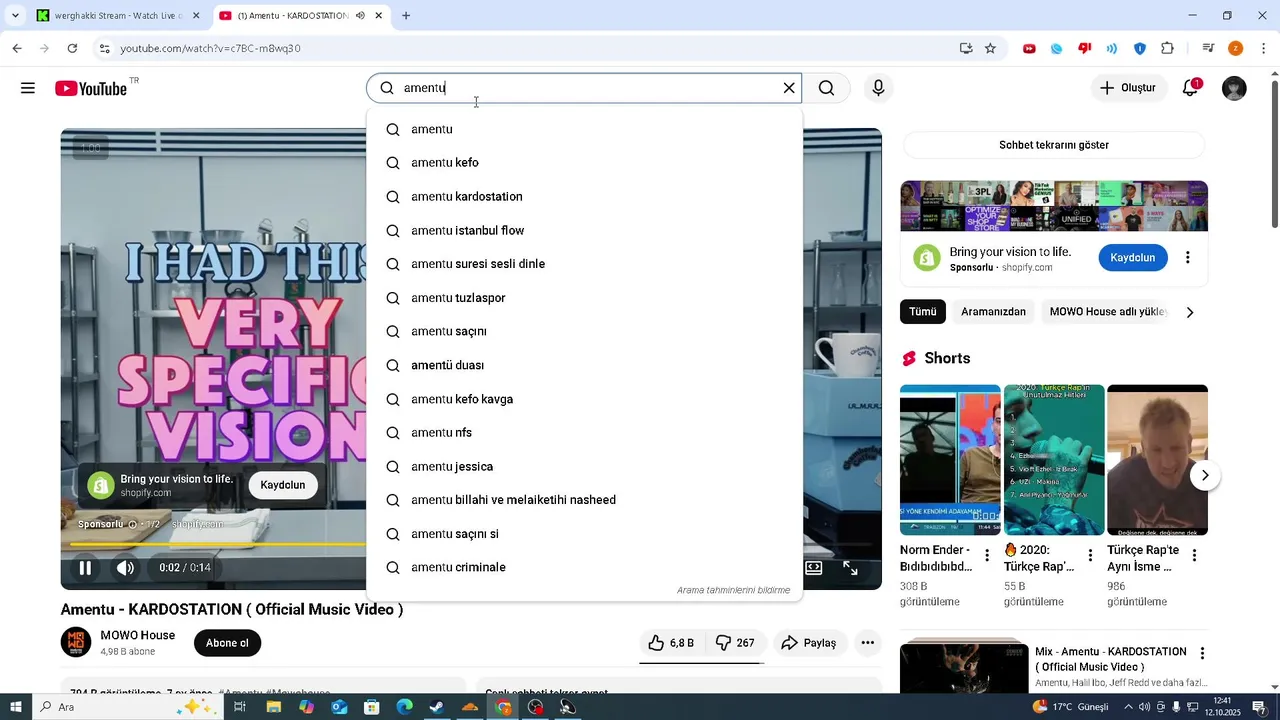
Task: Select suggestion 'amentu jessica'
Action: tap(584, 467)
